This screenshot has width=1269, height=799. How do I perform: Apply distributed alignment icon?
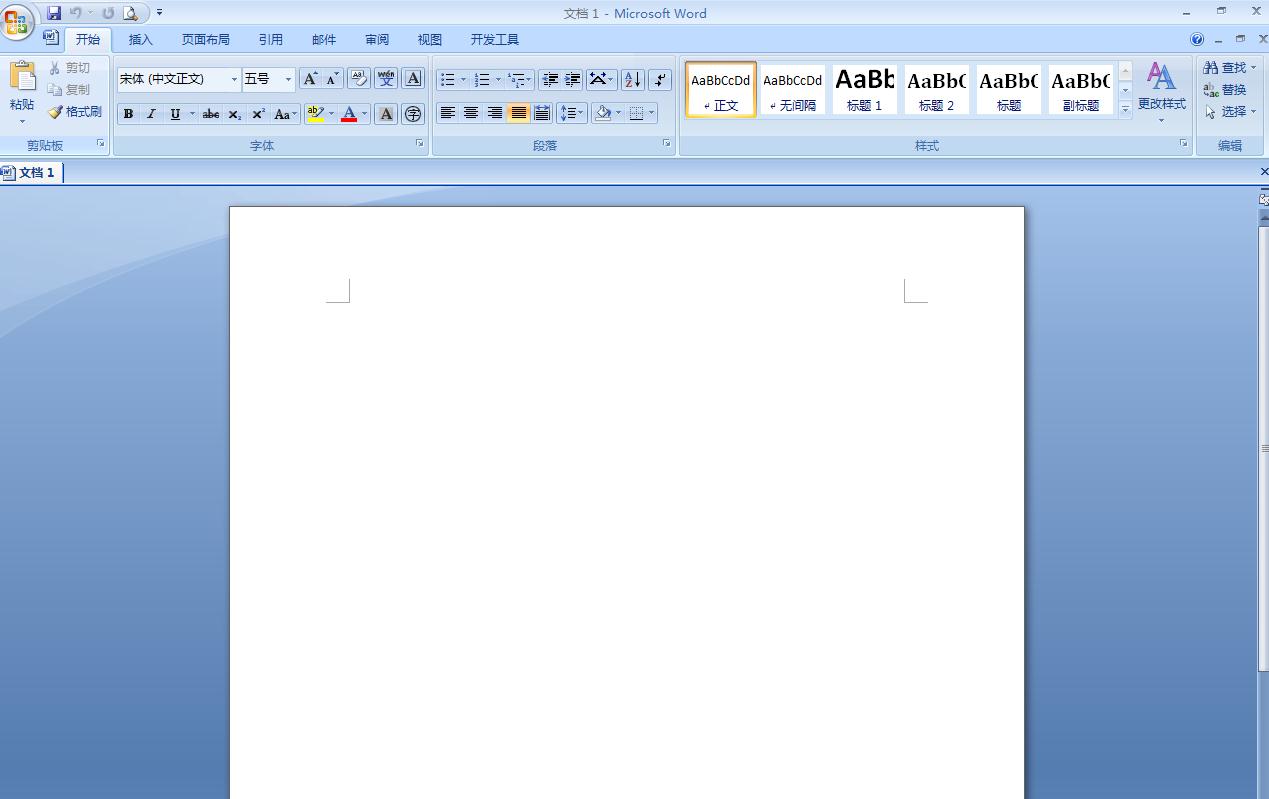pyautogui.click(x=542, y=113)
